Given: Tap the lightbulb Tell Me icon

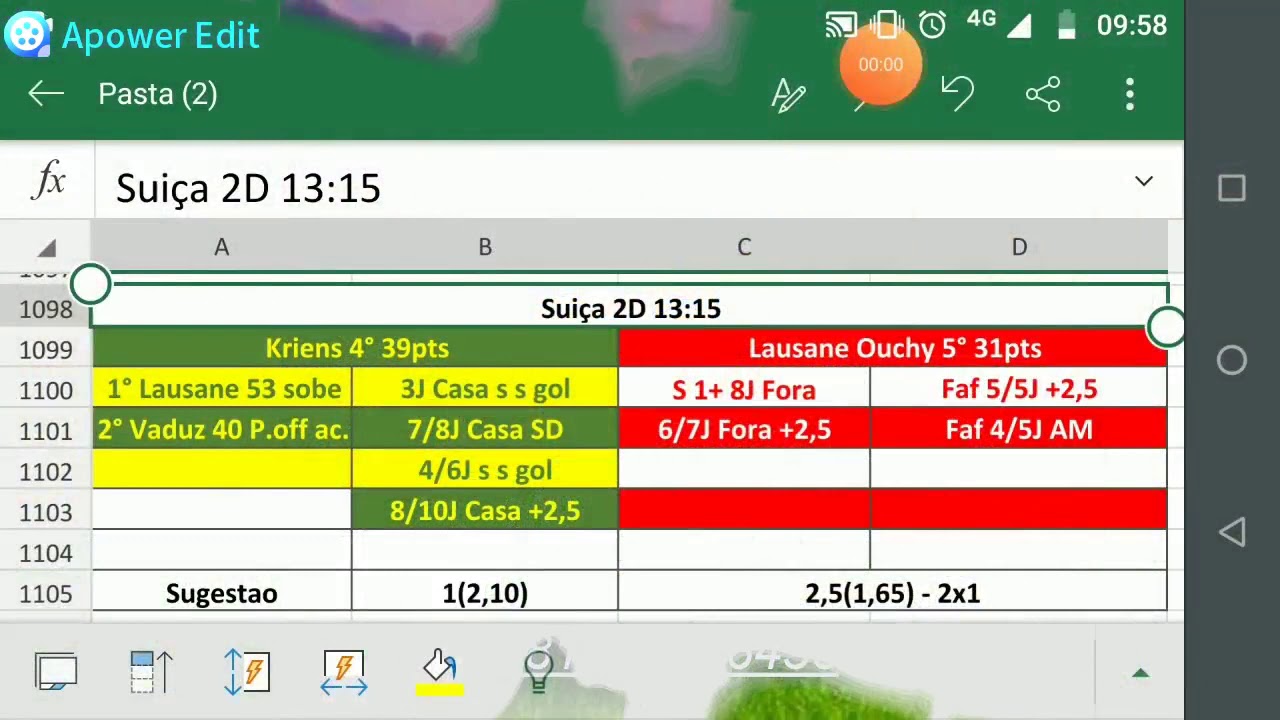Looking at the screenshot, I should [x=538, y=671].
